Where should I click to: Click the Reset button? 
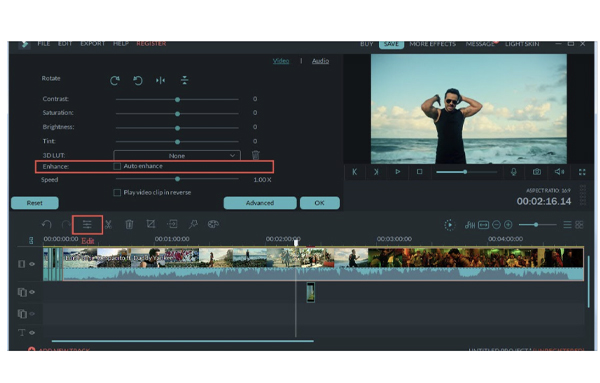(x=35, y=203)
